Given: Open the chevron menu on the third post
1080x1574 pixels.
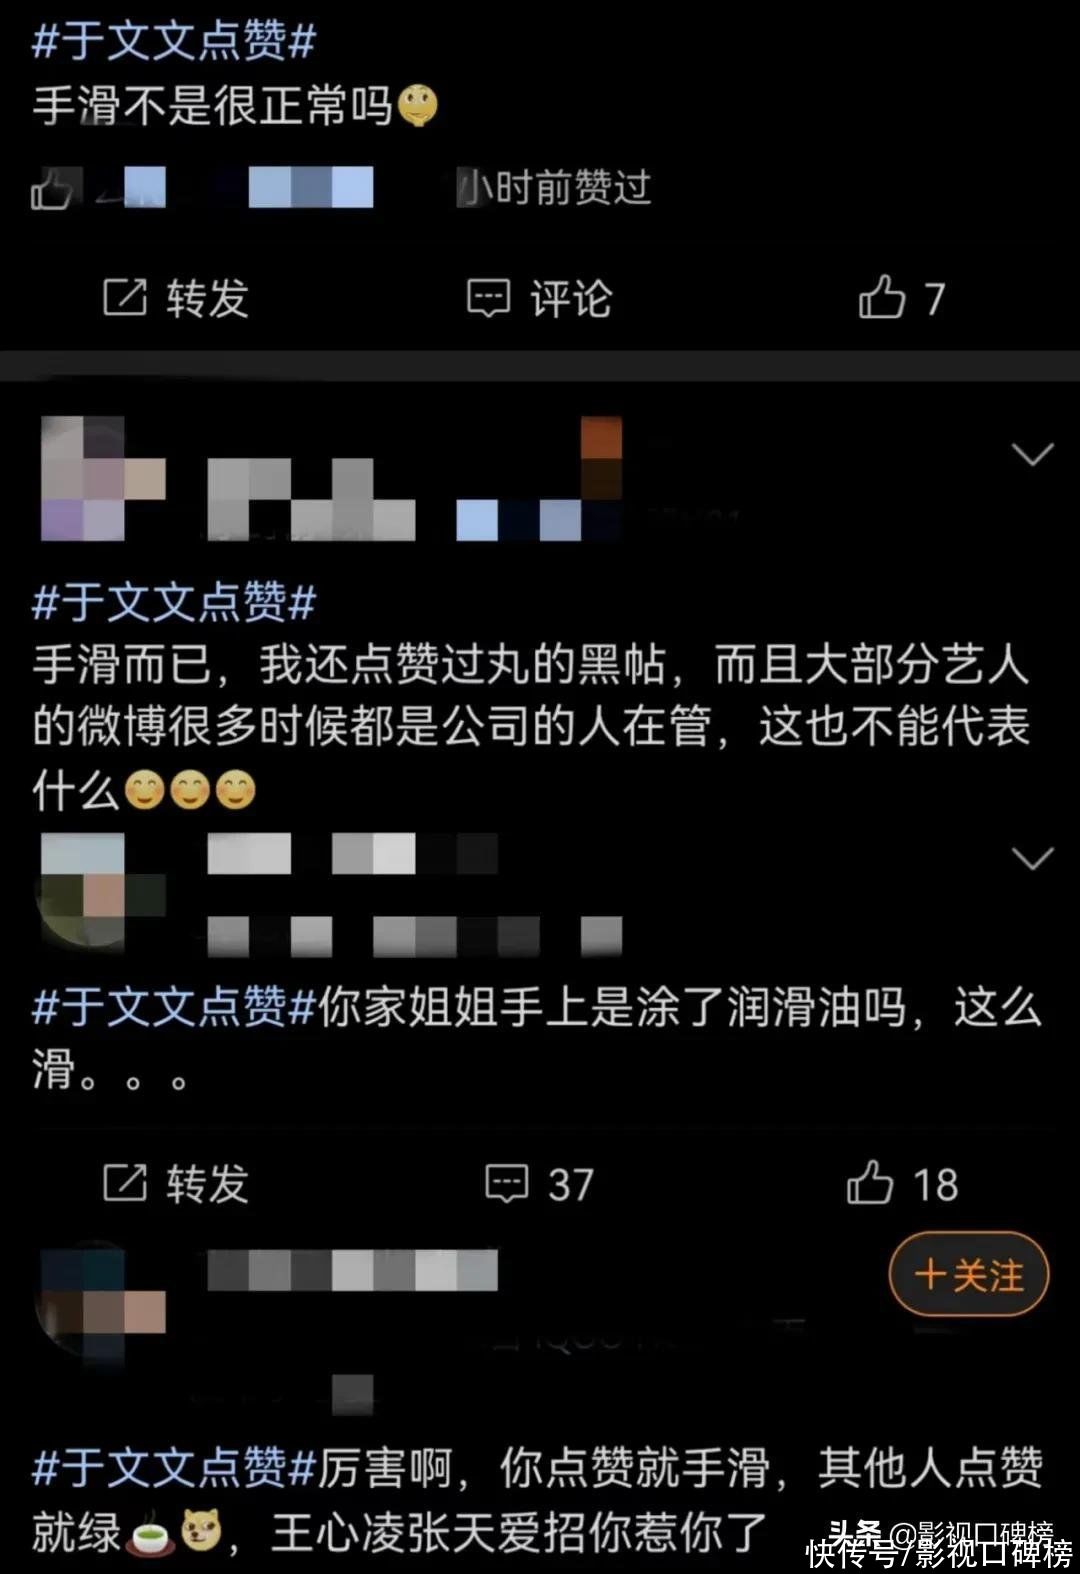Looking at the screenshot, I should [x=1032, y=858].
